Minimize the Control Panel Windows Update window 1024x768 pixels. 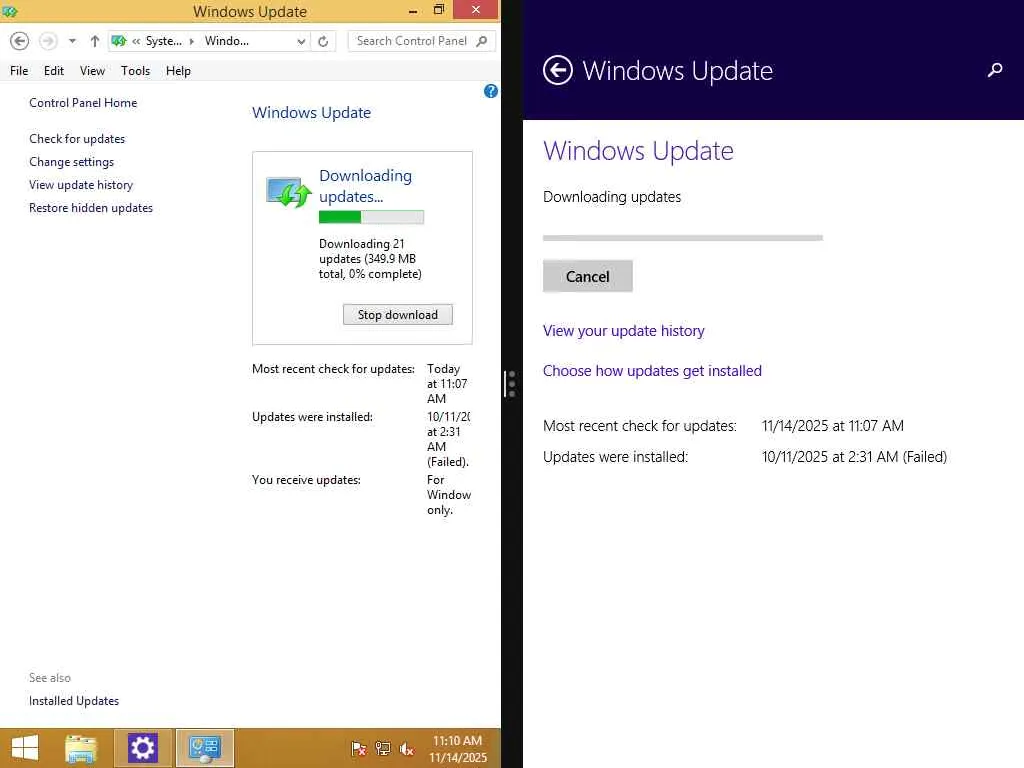(413, 10)
